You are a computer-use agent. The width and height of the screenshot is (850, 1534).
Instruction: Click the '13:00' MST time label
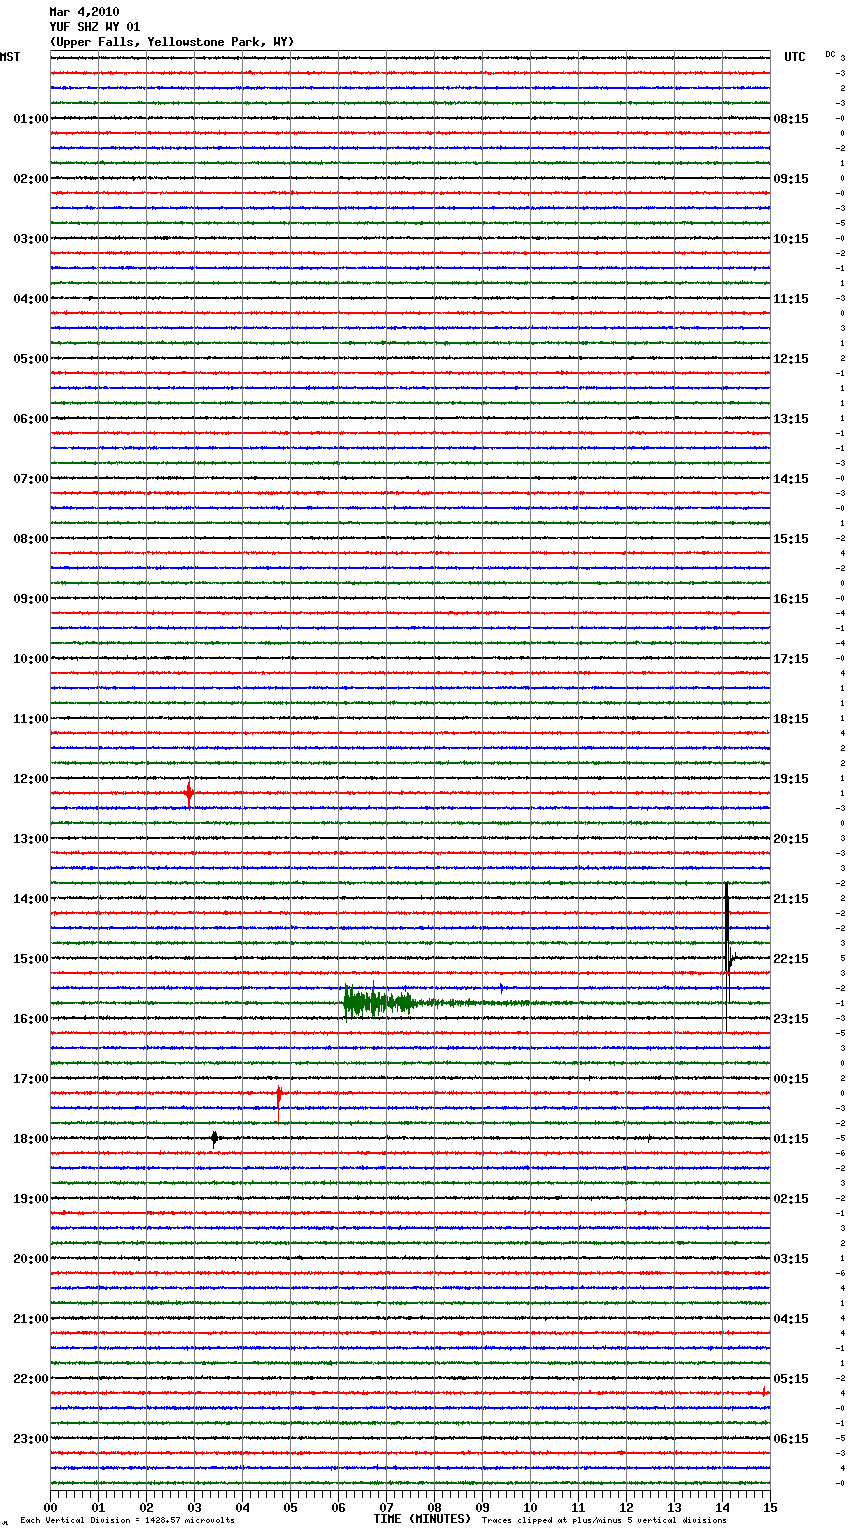31,839
